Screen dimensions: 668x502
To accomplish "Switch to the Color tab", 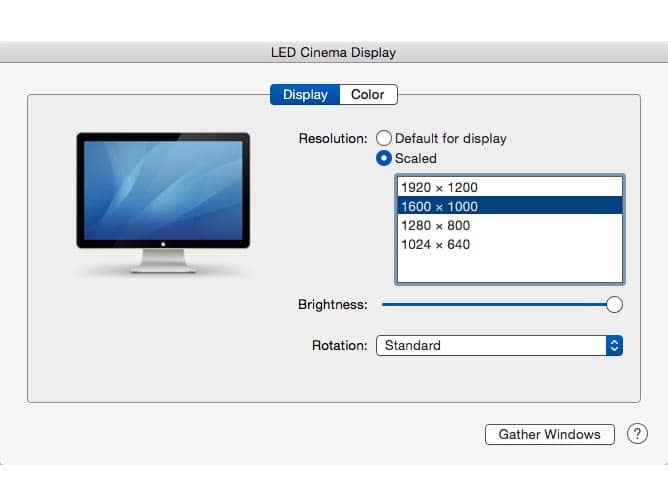I will pyautogui.click(x=369, y=94).
